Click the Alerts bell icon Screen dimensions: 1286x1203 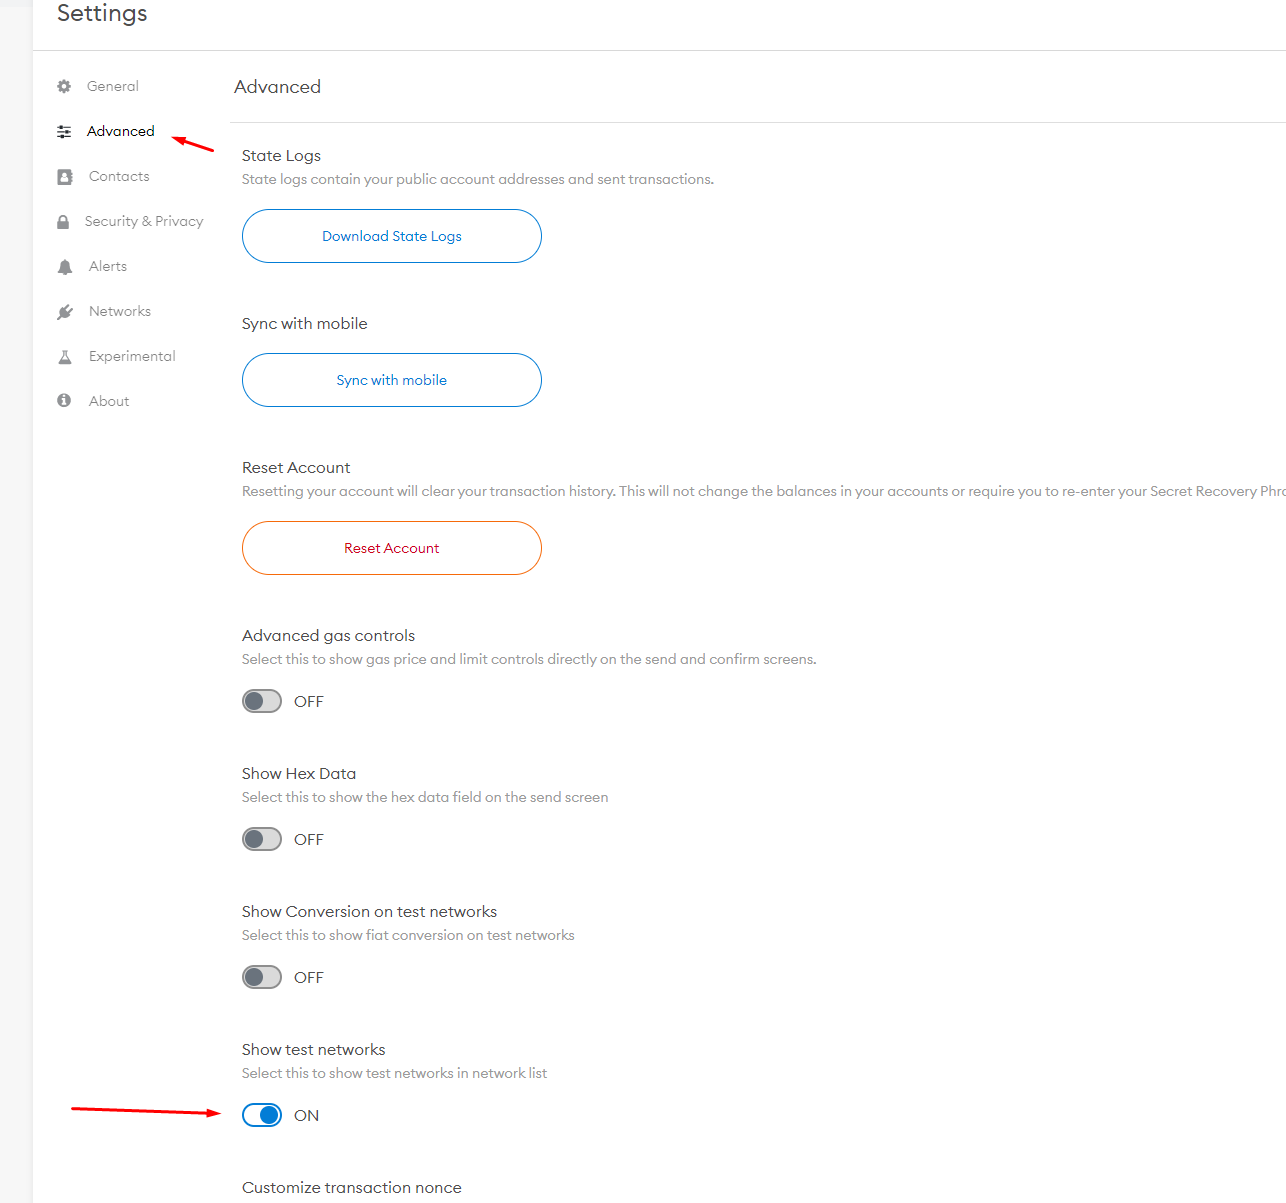click(65, 267)
